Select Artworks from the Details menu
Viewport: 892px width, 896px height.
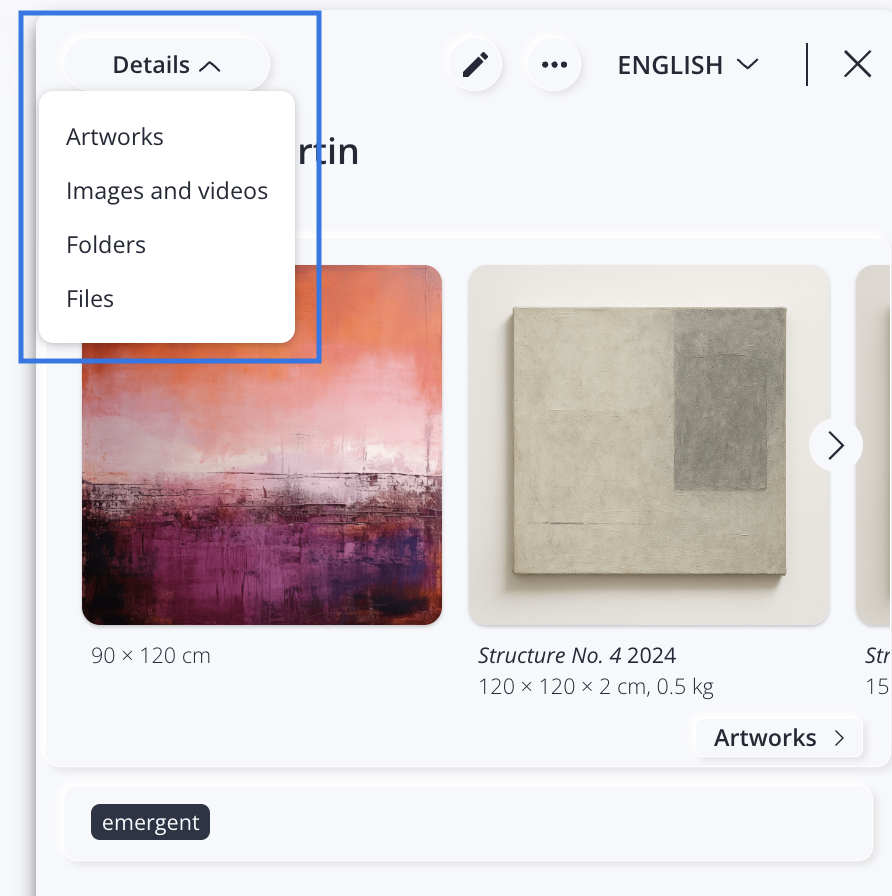[115, 137]
